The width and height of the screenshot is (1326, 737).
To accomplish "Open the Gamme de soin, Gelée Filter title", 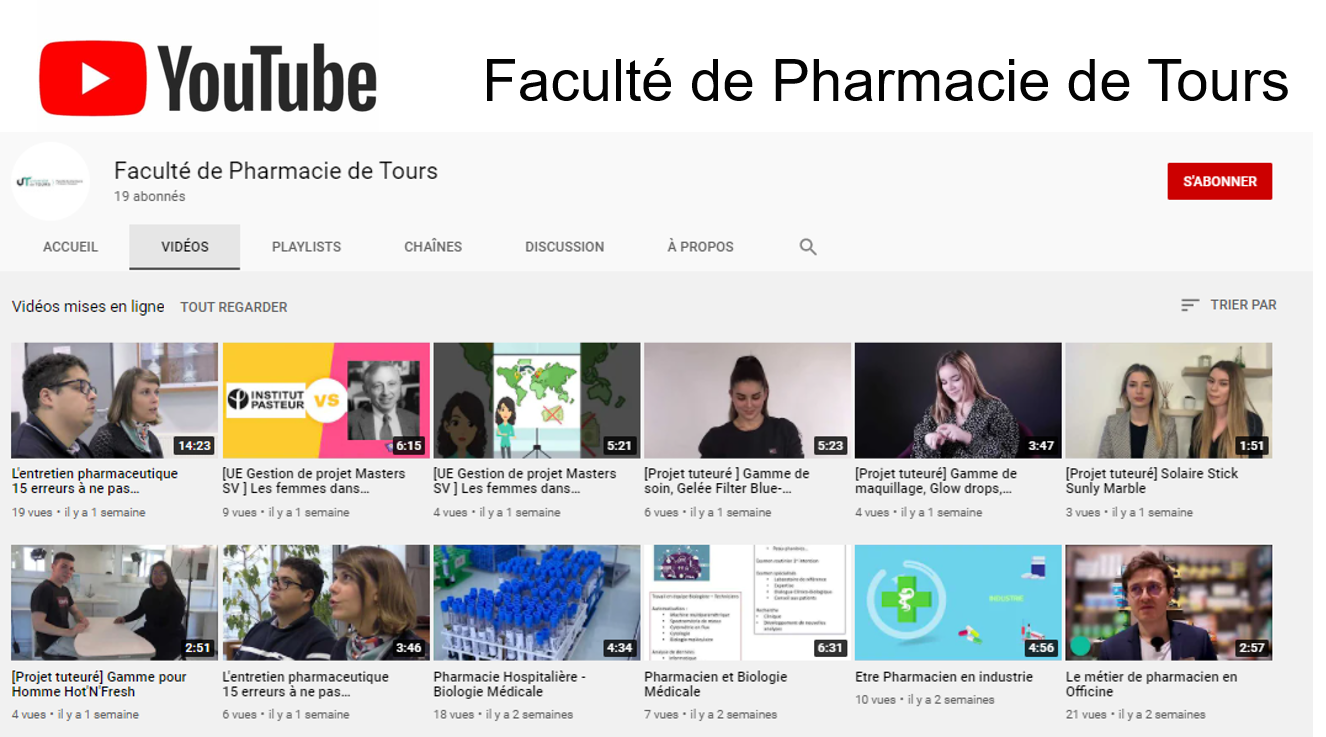I will click(x=727, y=481).
